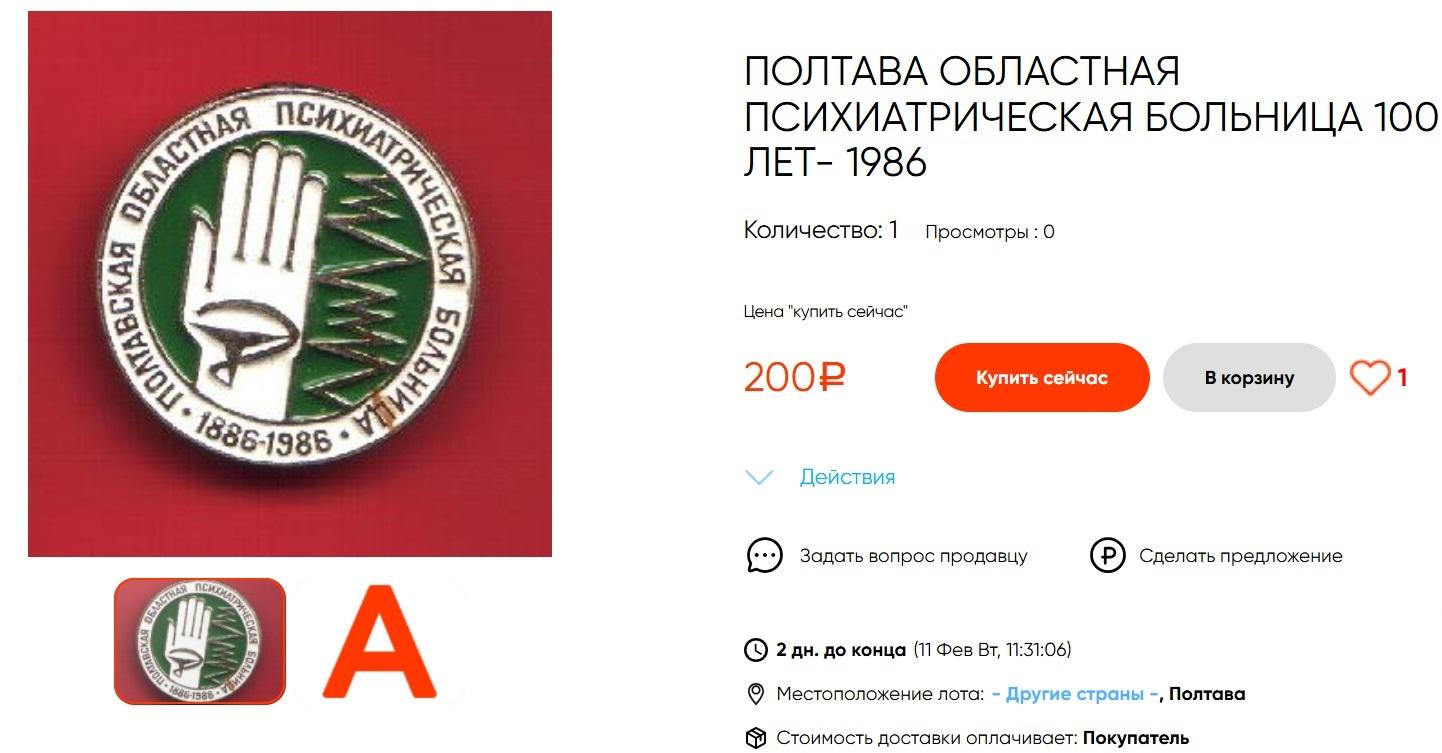
Task: Click the favorites count number 1
Action: click(x=1402, y=378)
